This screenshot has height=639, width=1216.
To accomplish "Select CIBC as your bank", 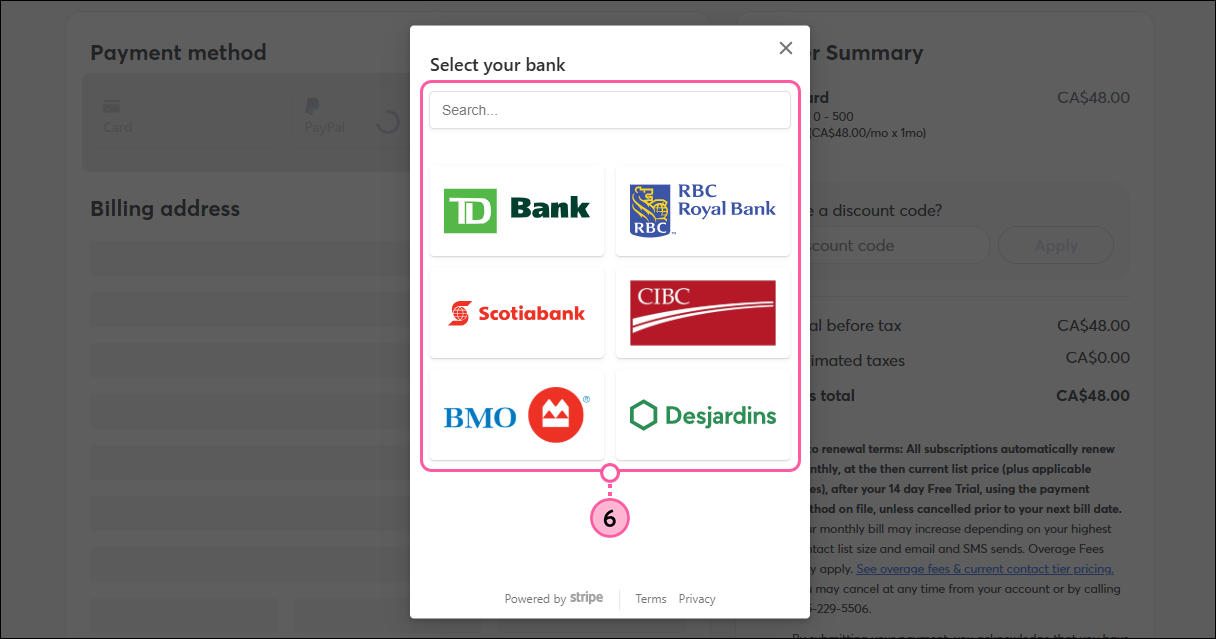I will [x=702, y=312].
